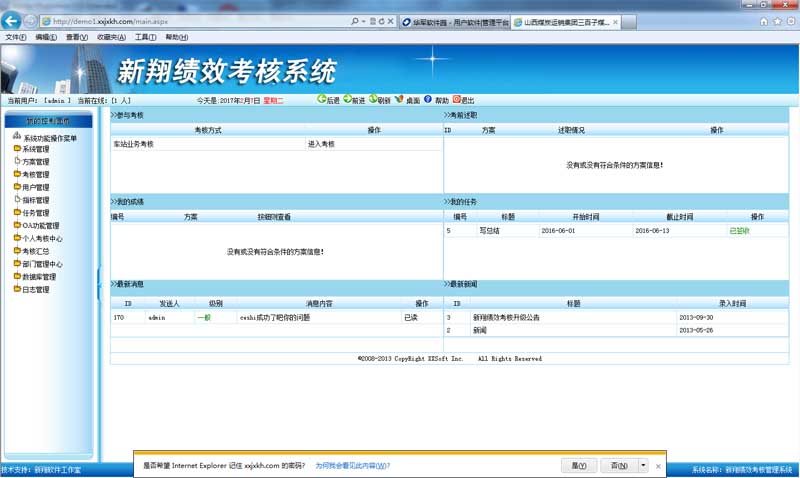Image resolution: width=800 pixels, height=478 pixels.
Task: Open the 方案管理 page in sidebar
Action: tap(35, 162)
